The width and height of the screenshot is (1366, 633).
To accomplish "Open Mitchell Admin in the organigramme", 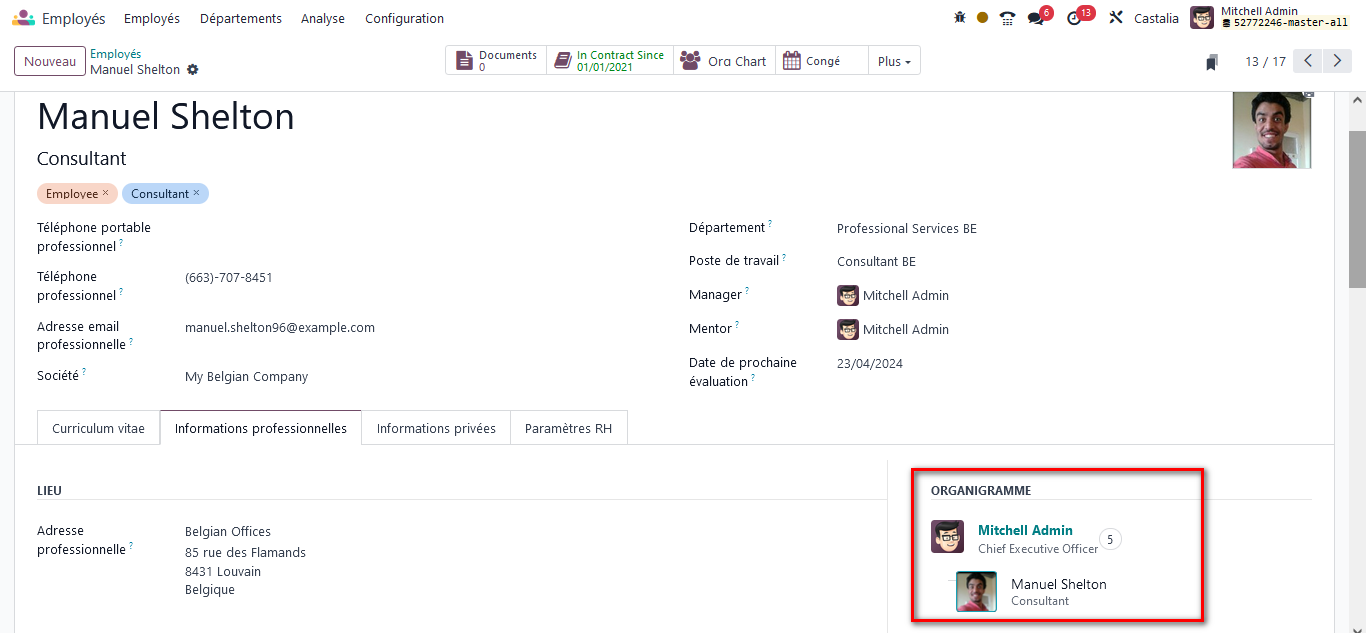I will (x=1024, y=530).
